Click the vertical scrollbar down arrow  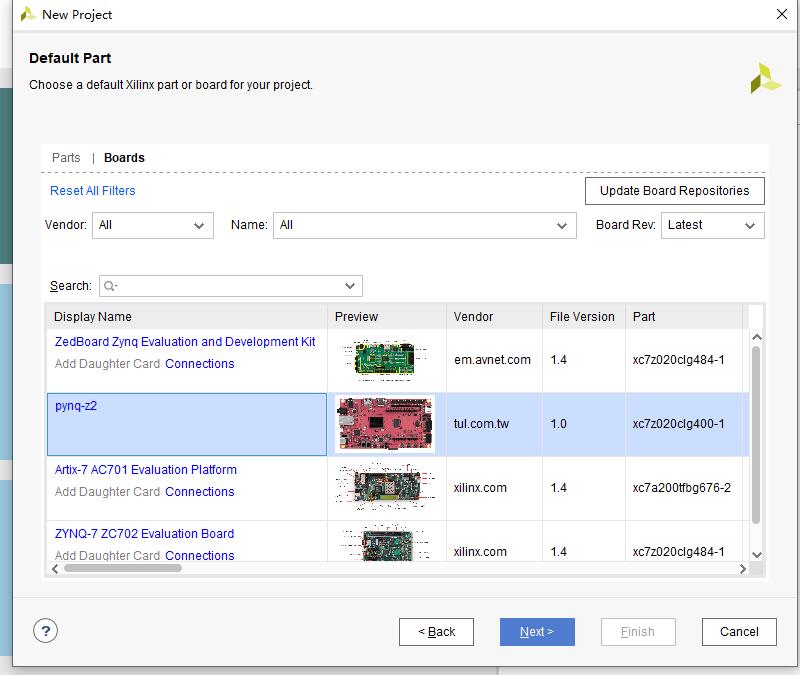(x=757, y=555)
